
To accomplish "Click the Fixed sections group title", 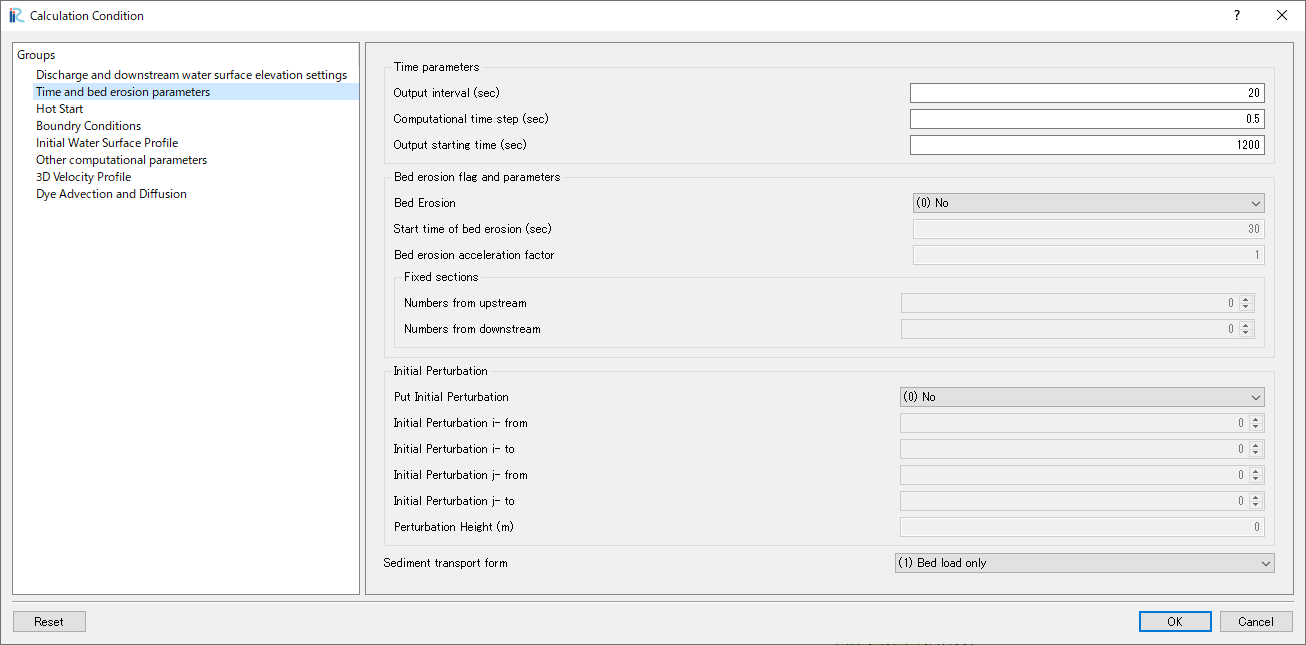I will (x=441, y=277).
